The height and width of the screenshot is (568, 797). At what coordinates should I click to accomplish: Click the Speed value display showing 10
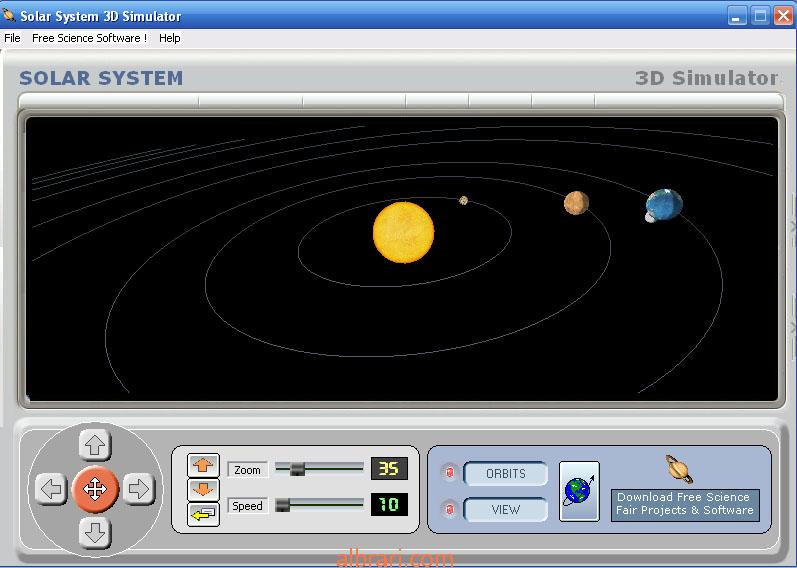tap(389, 504)
